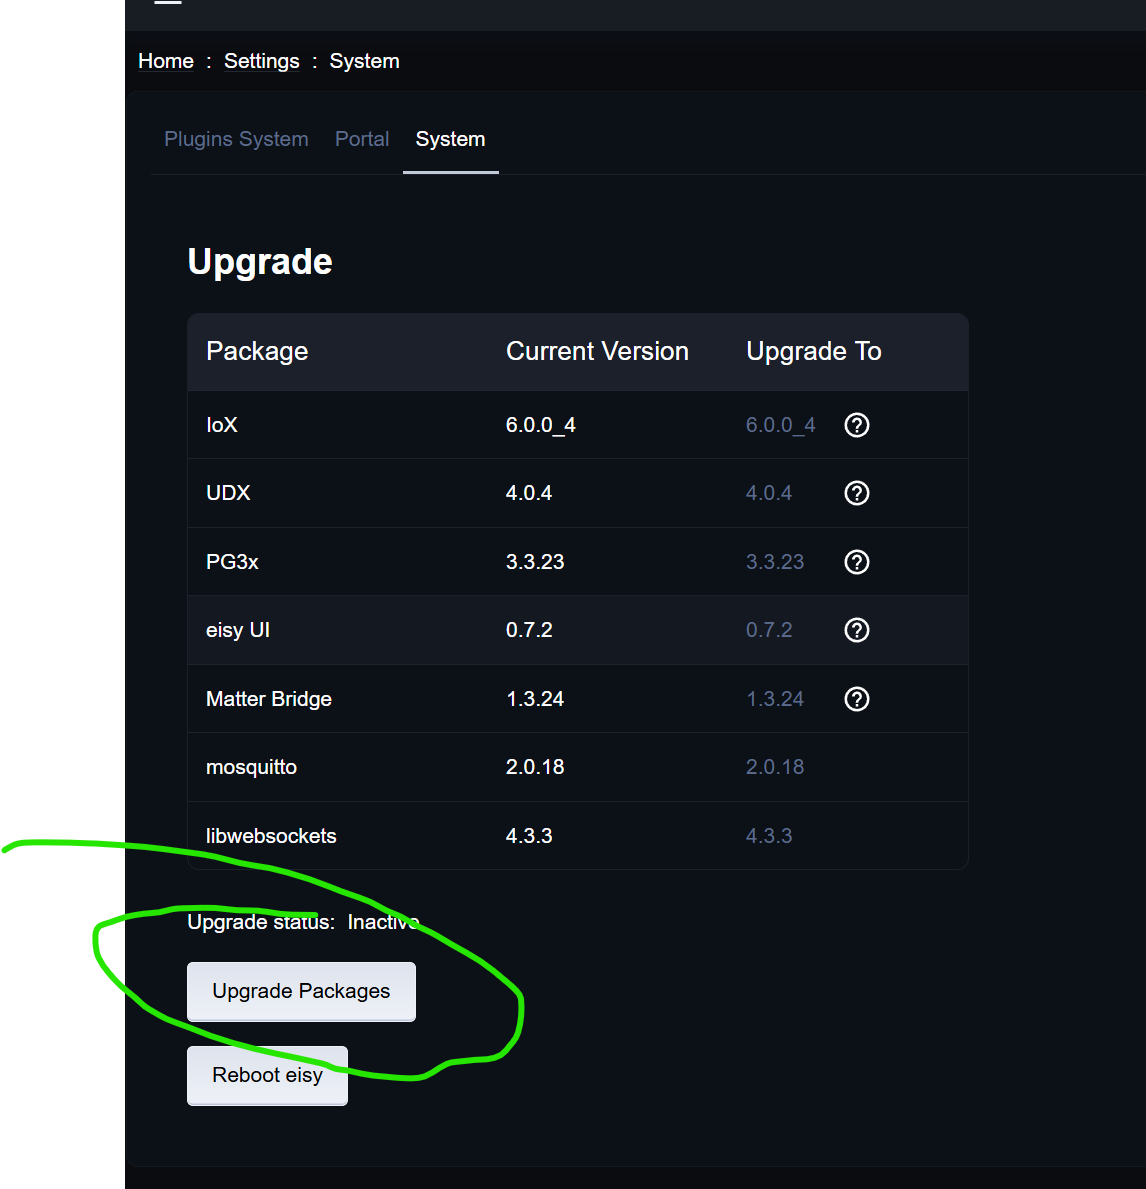Click the Package column header
Screen dimensions: 1146x1189
[257, 351]
